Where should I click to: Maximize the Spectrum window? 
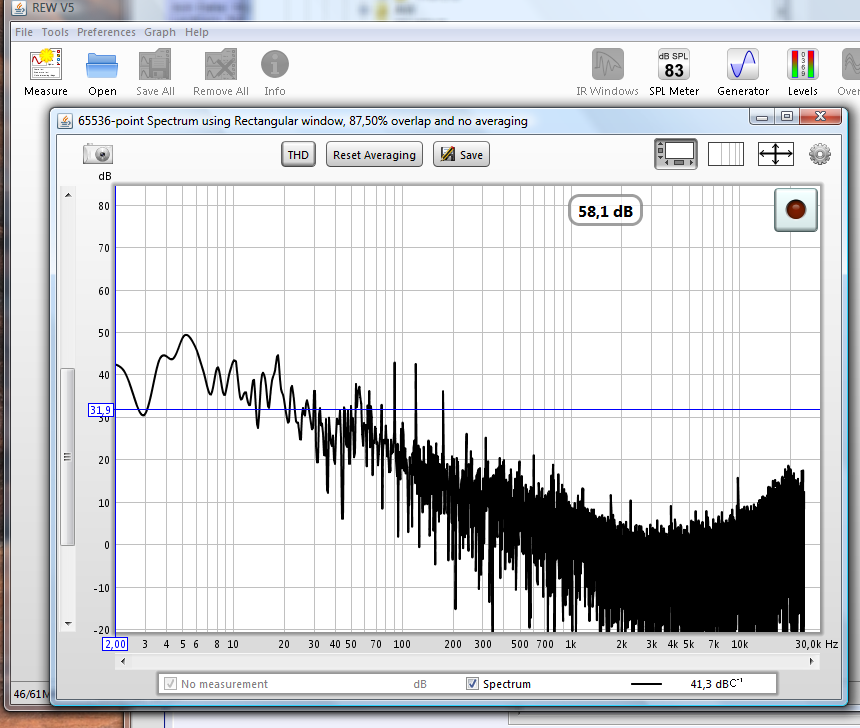click(x=787, y=116)
